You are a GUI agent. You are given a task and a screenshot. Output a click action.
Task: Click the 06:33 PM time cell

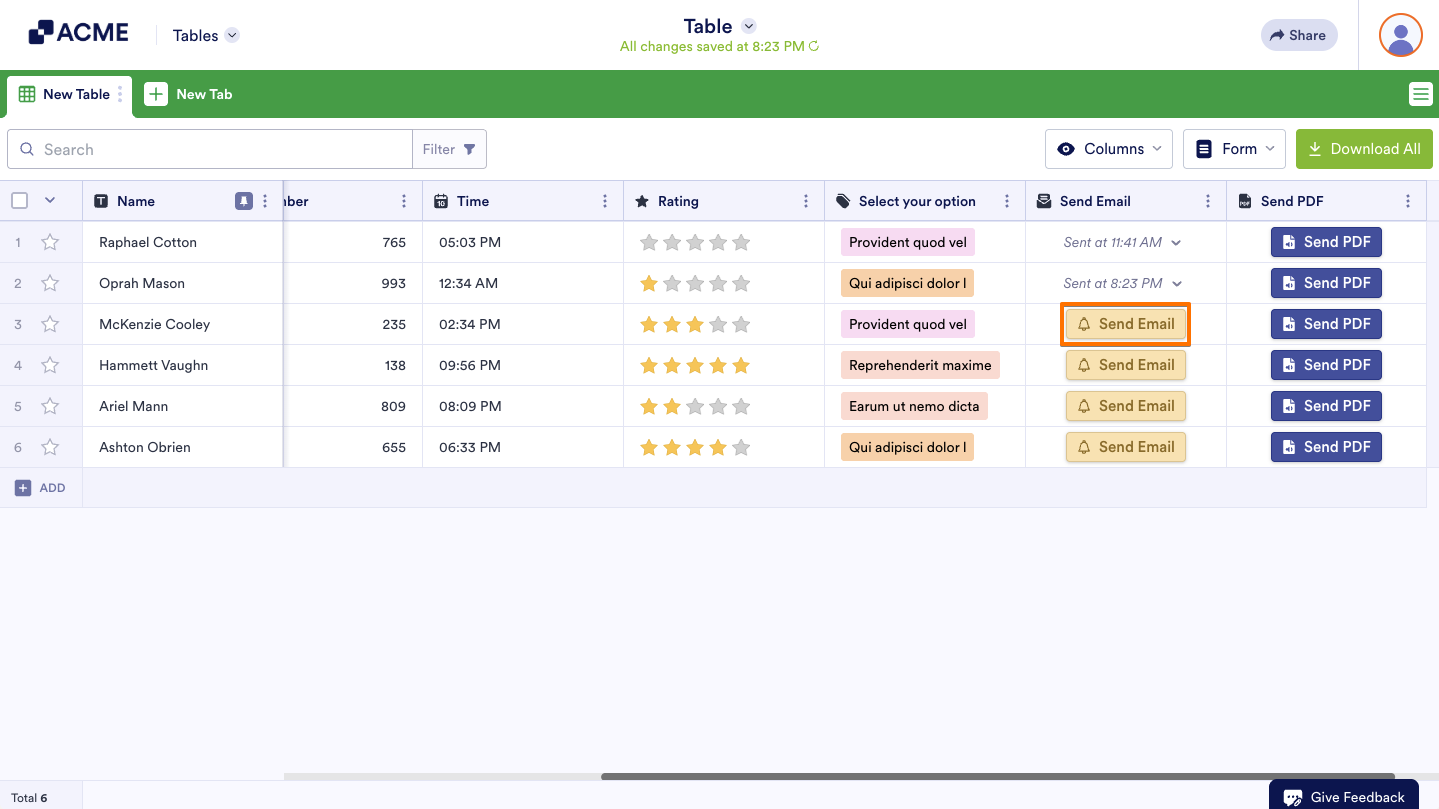tap(523, 447)
